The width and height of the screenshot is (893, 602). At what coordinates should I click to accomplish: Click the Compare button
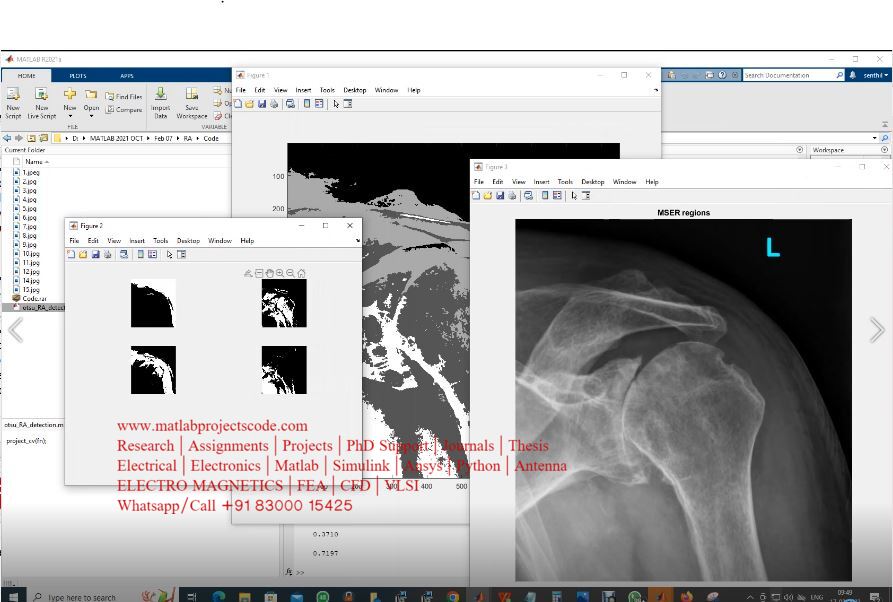[124, 110]
